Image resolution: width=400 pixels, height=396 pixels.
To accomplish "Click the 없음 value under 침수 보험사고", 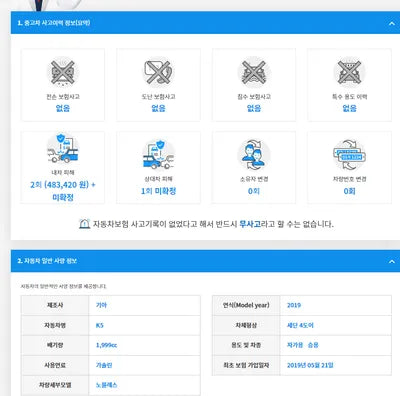I will click(254, 108).
